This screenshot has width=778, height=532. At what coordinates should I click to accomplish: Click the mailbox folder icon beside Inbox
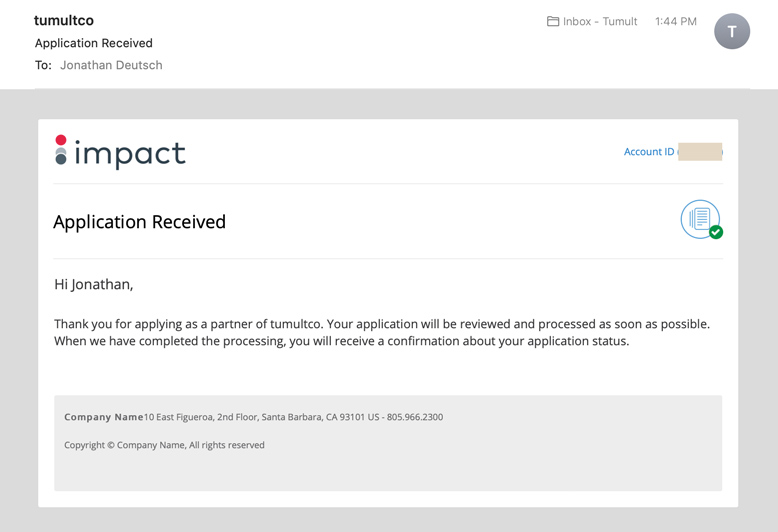coord(553,21)
